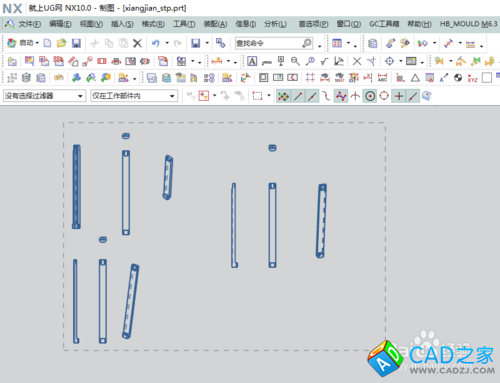Viewport: 500px width, 383px height.
Task: Click the red XYZ coordinate icon
Action: (x=472, y=78)
